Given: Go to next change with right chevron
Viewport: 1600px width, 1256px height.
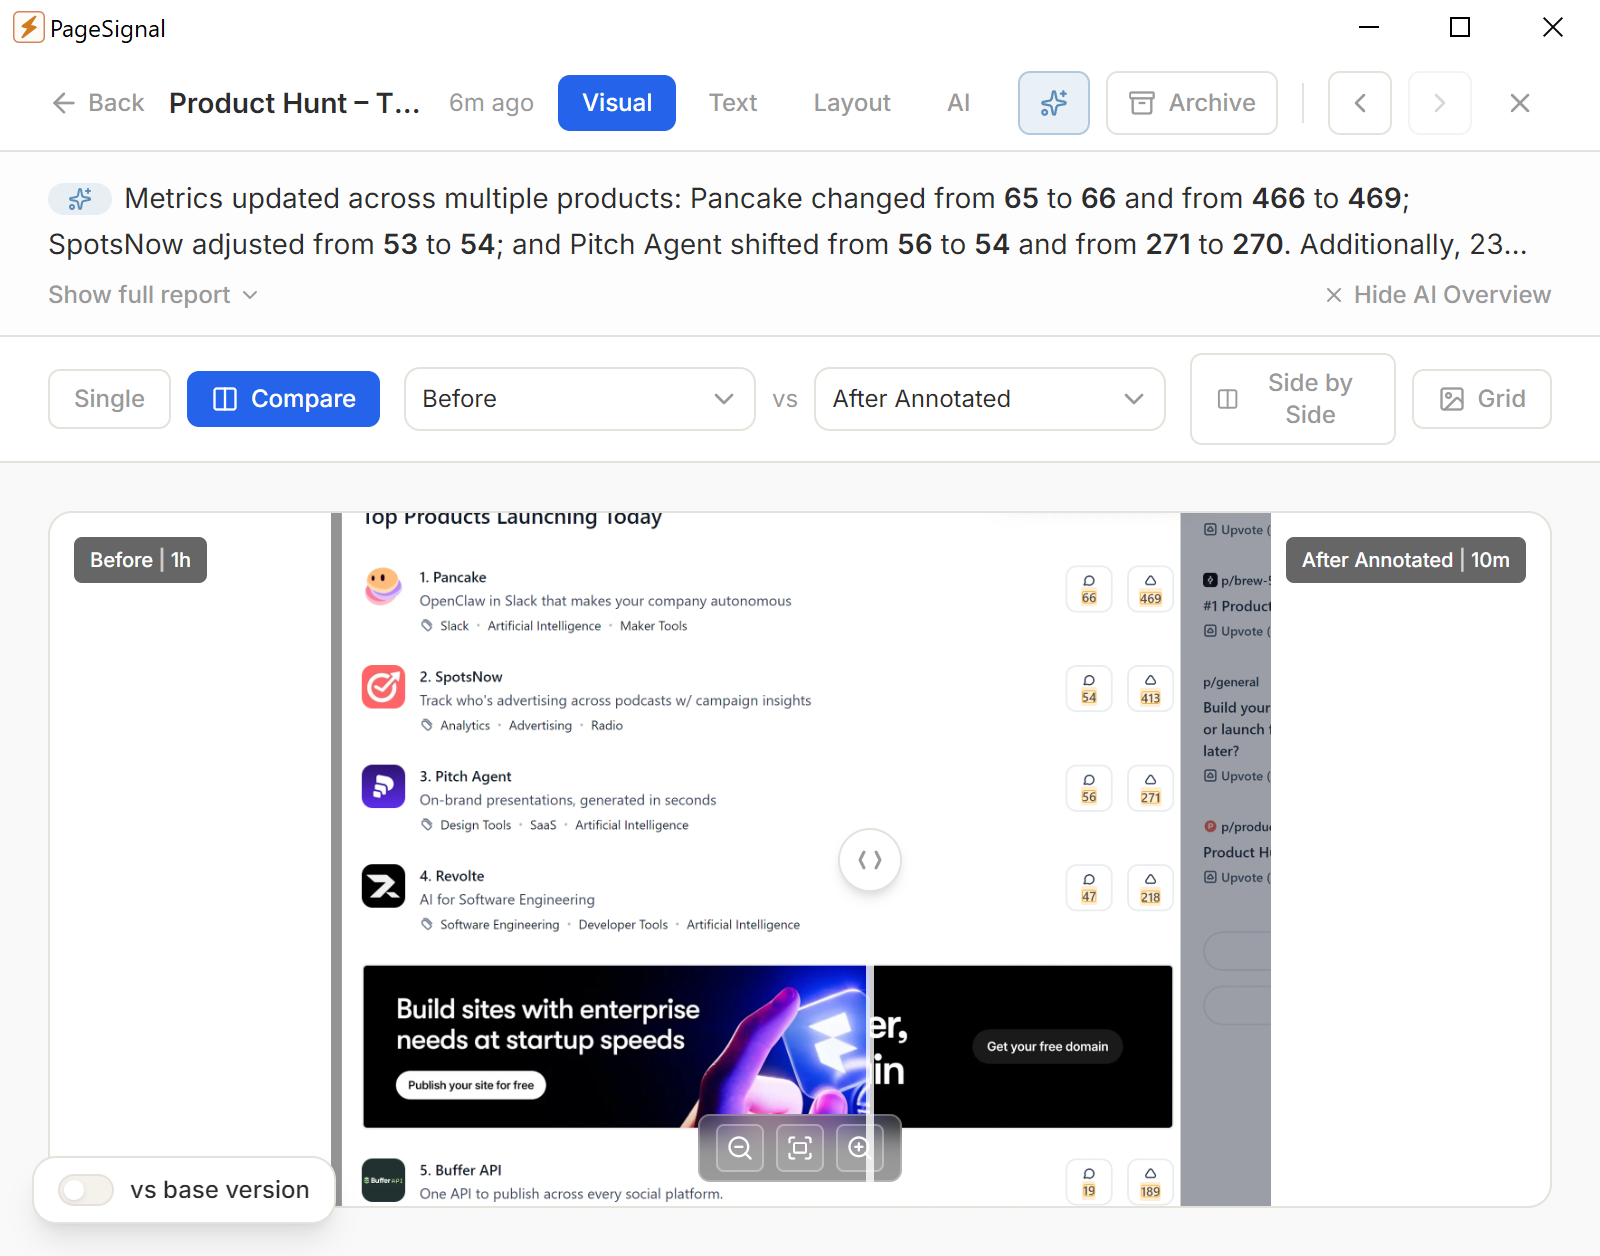Looking at the screenshot, I should coord(1439,103).
